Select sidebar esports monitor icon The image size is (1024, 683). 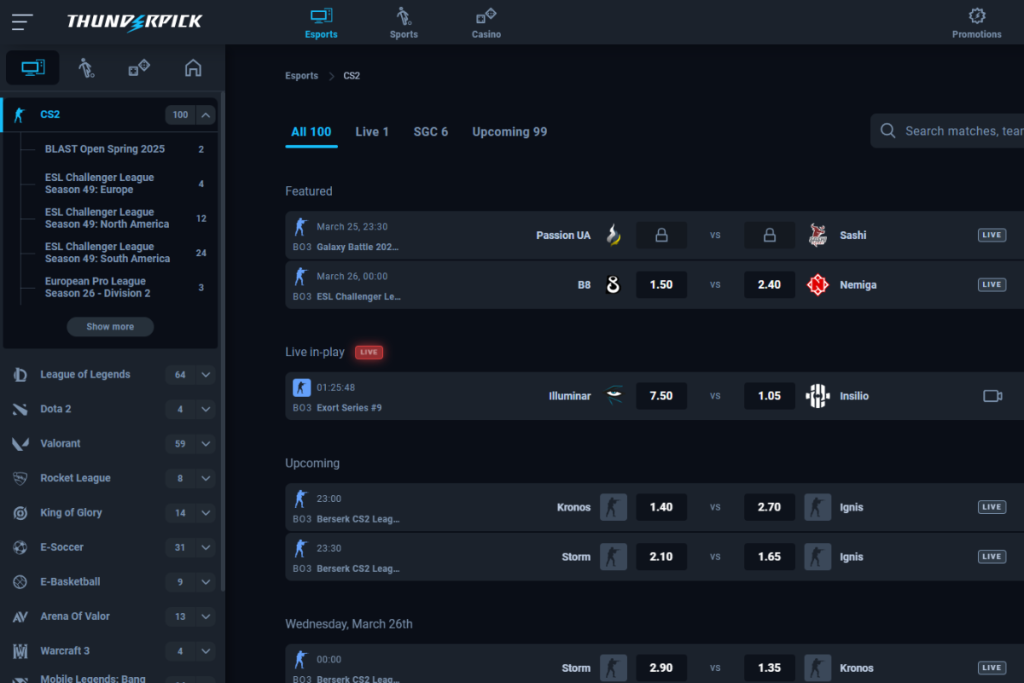(x=33, y=67)
